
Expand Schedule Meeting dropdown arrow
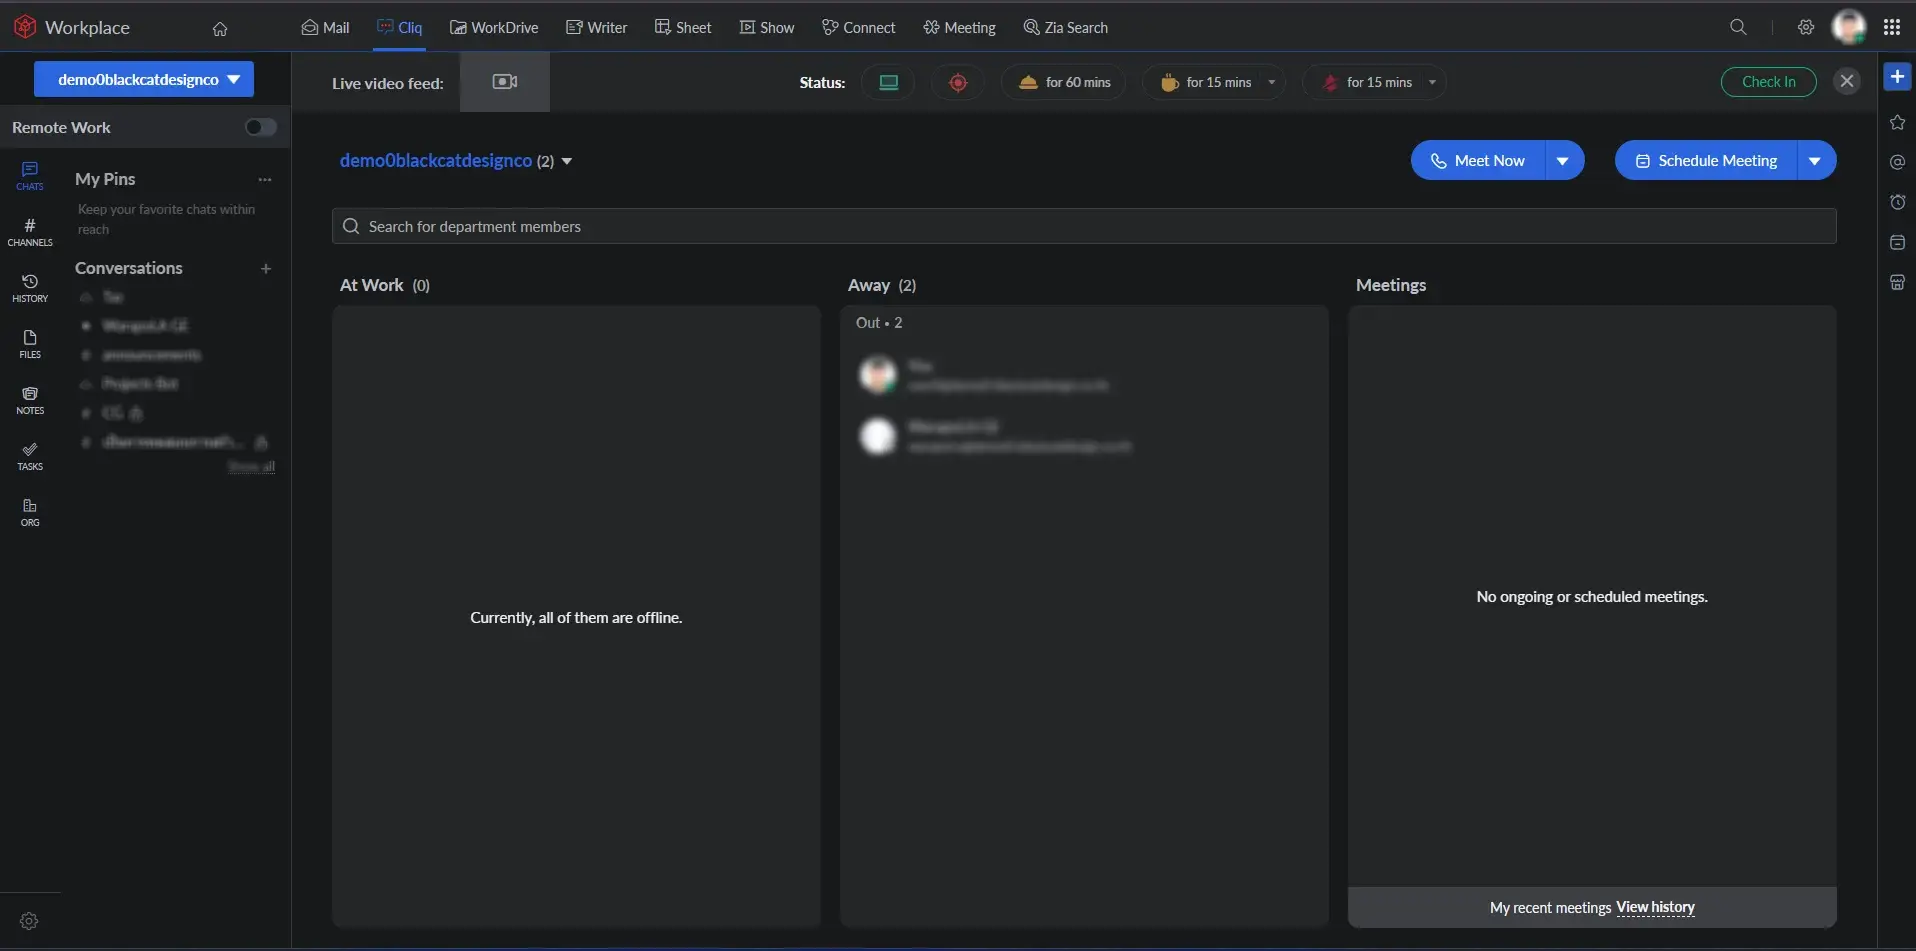click(1816, 160)
